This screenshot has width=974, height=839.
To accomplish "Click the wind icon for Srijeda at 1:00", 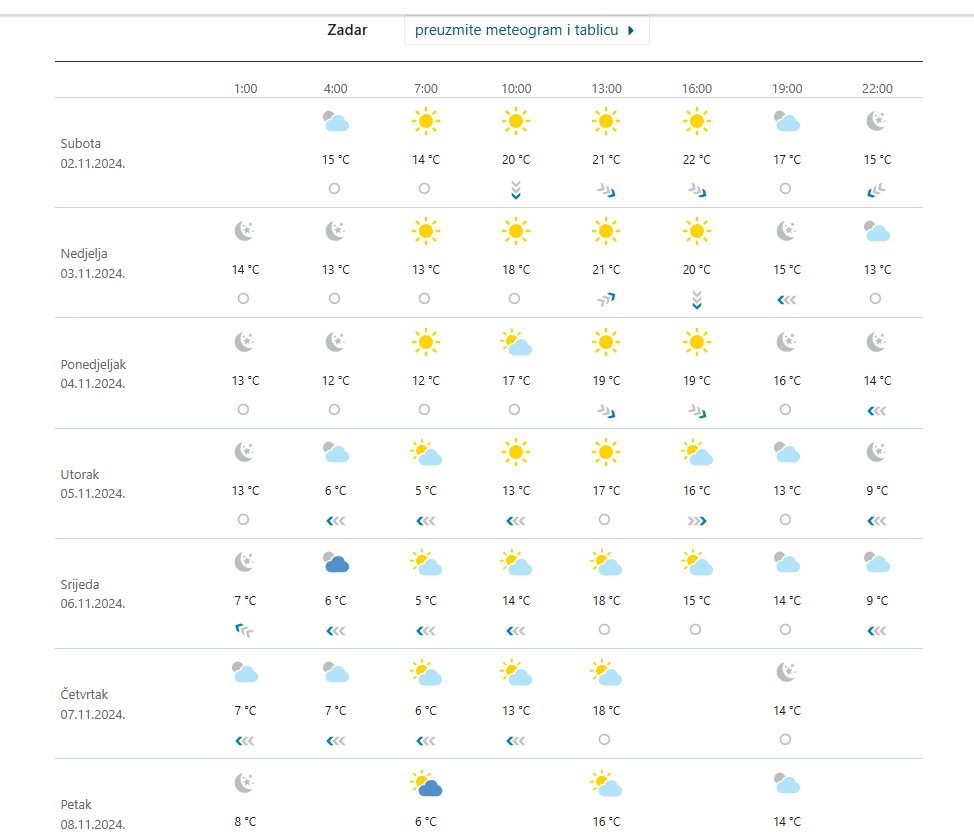I will 245,630.
